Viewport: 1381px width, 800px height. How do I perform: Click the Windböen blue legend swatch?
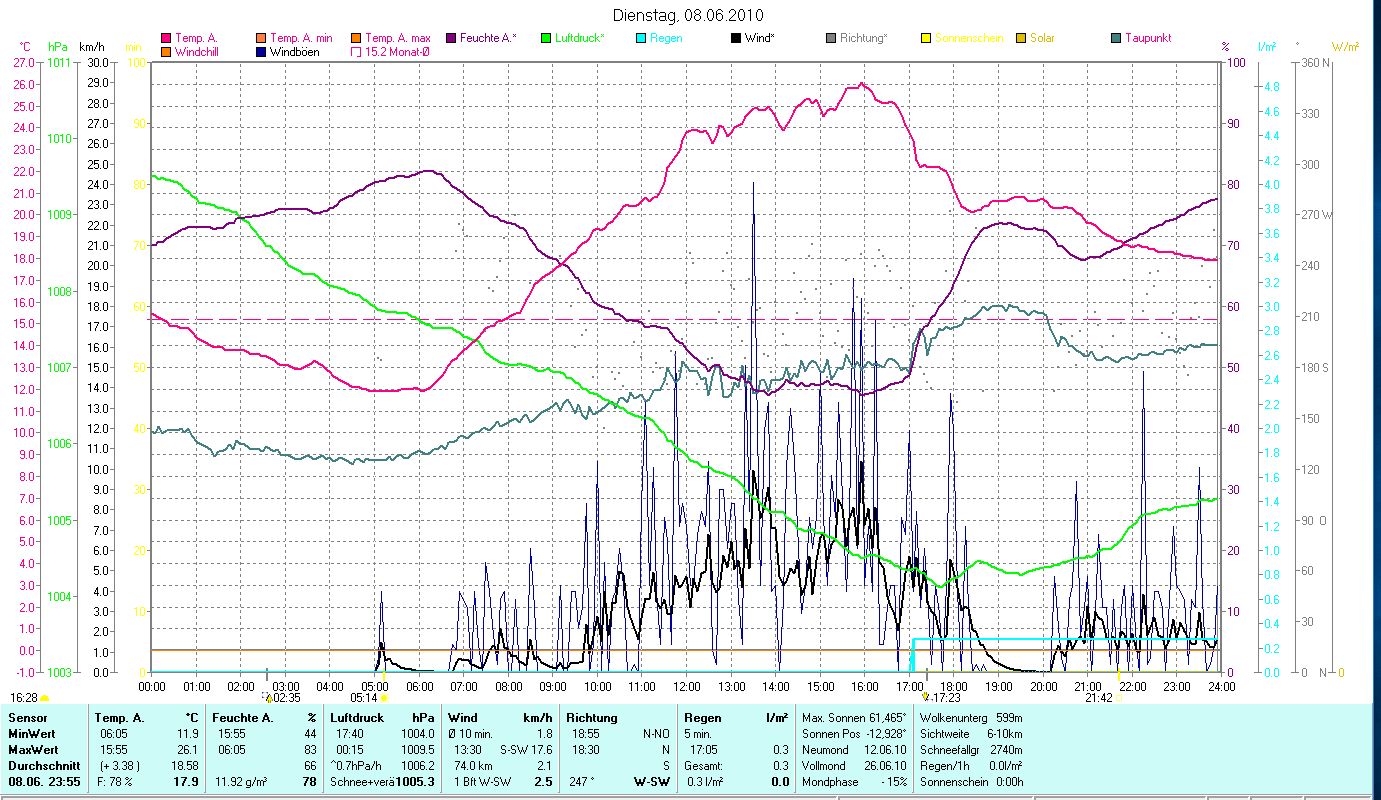(261, 51)
